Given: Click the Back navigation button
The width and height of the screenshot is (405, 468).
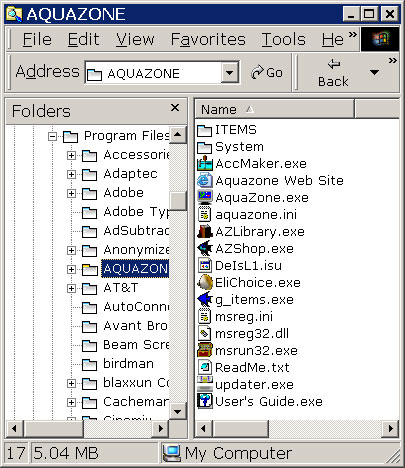Looking at the screenshot, I should [333, 73].
